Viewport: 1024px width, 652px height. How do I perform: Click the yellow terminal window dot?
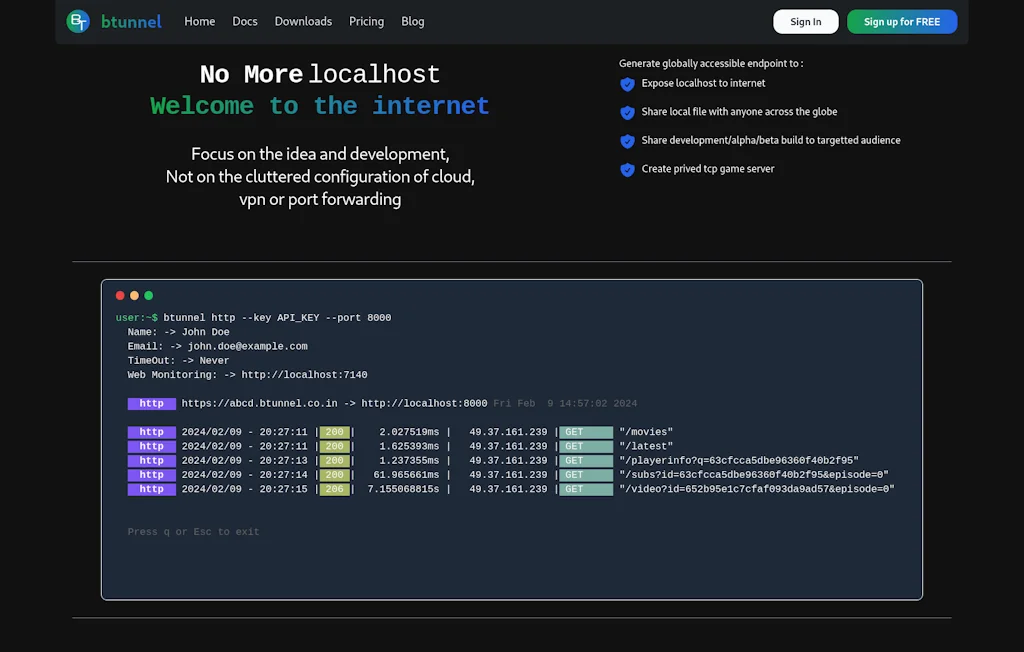134,296
